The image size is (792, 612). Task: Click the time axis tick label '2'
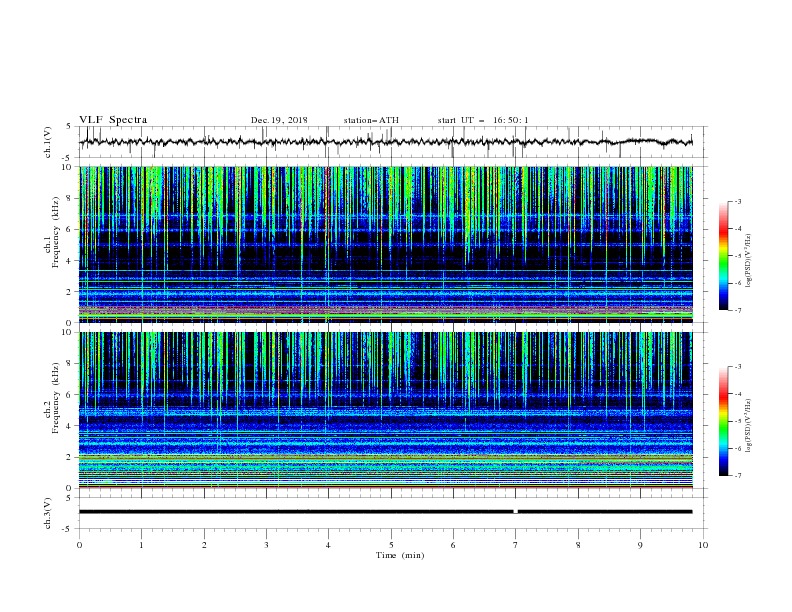204,545
